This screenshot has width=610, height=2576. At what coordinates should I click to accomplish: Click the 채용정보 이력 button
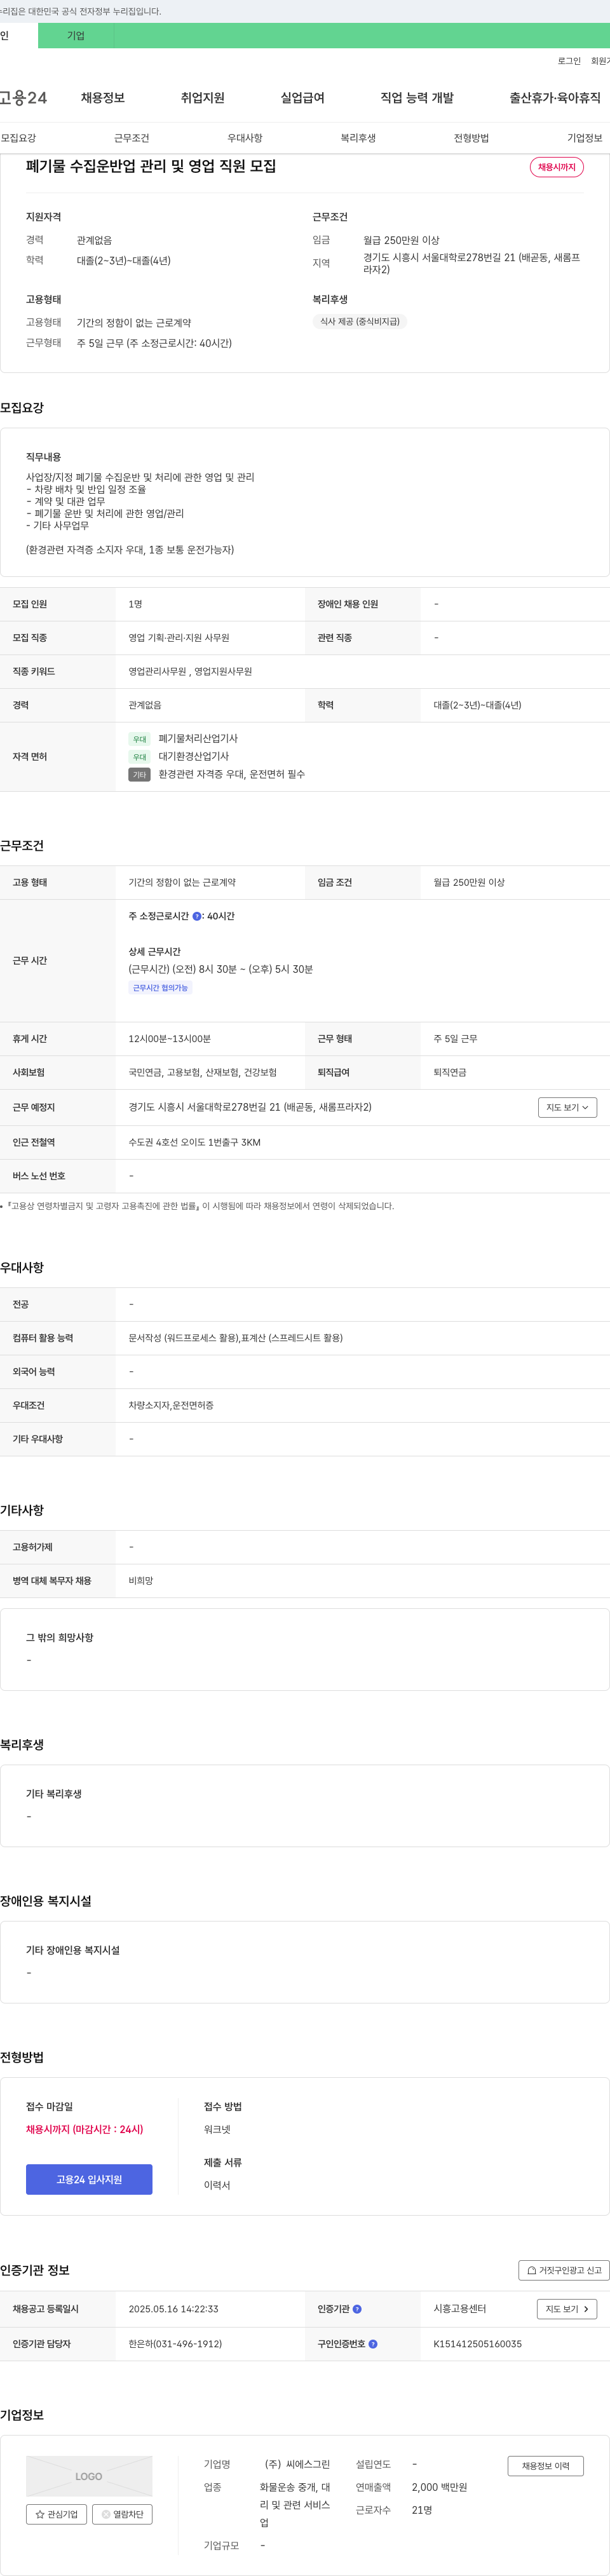click(x=545, y=2466)
